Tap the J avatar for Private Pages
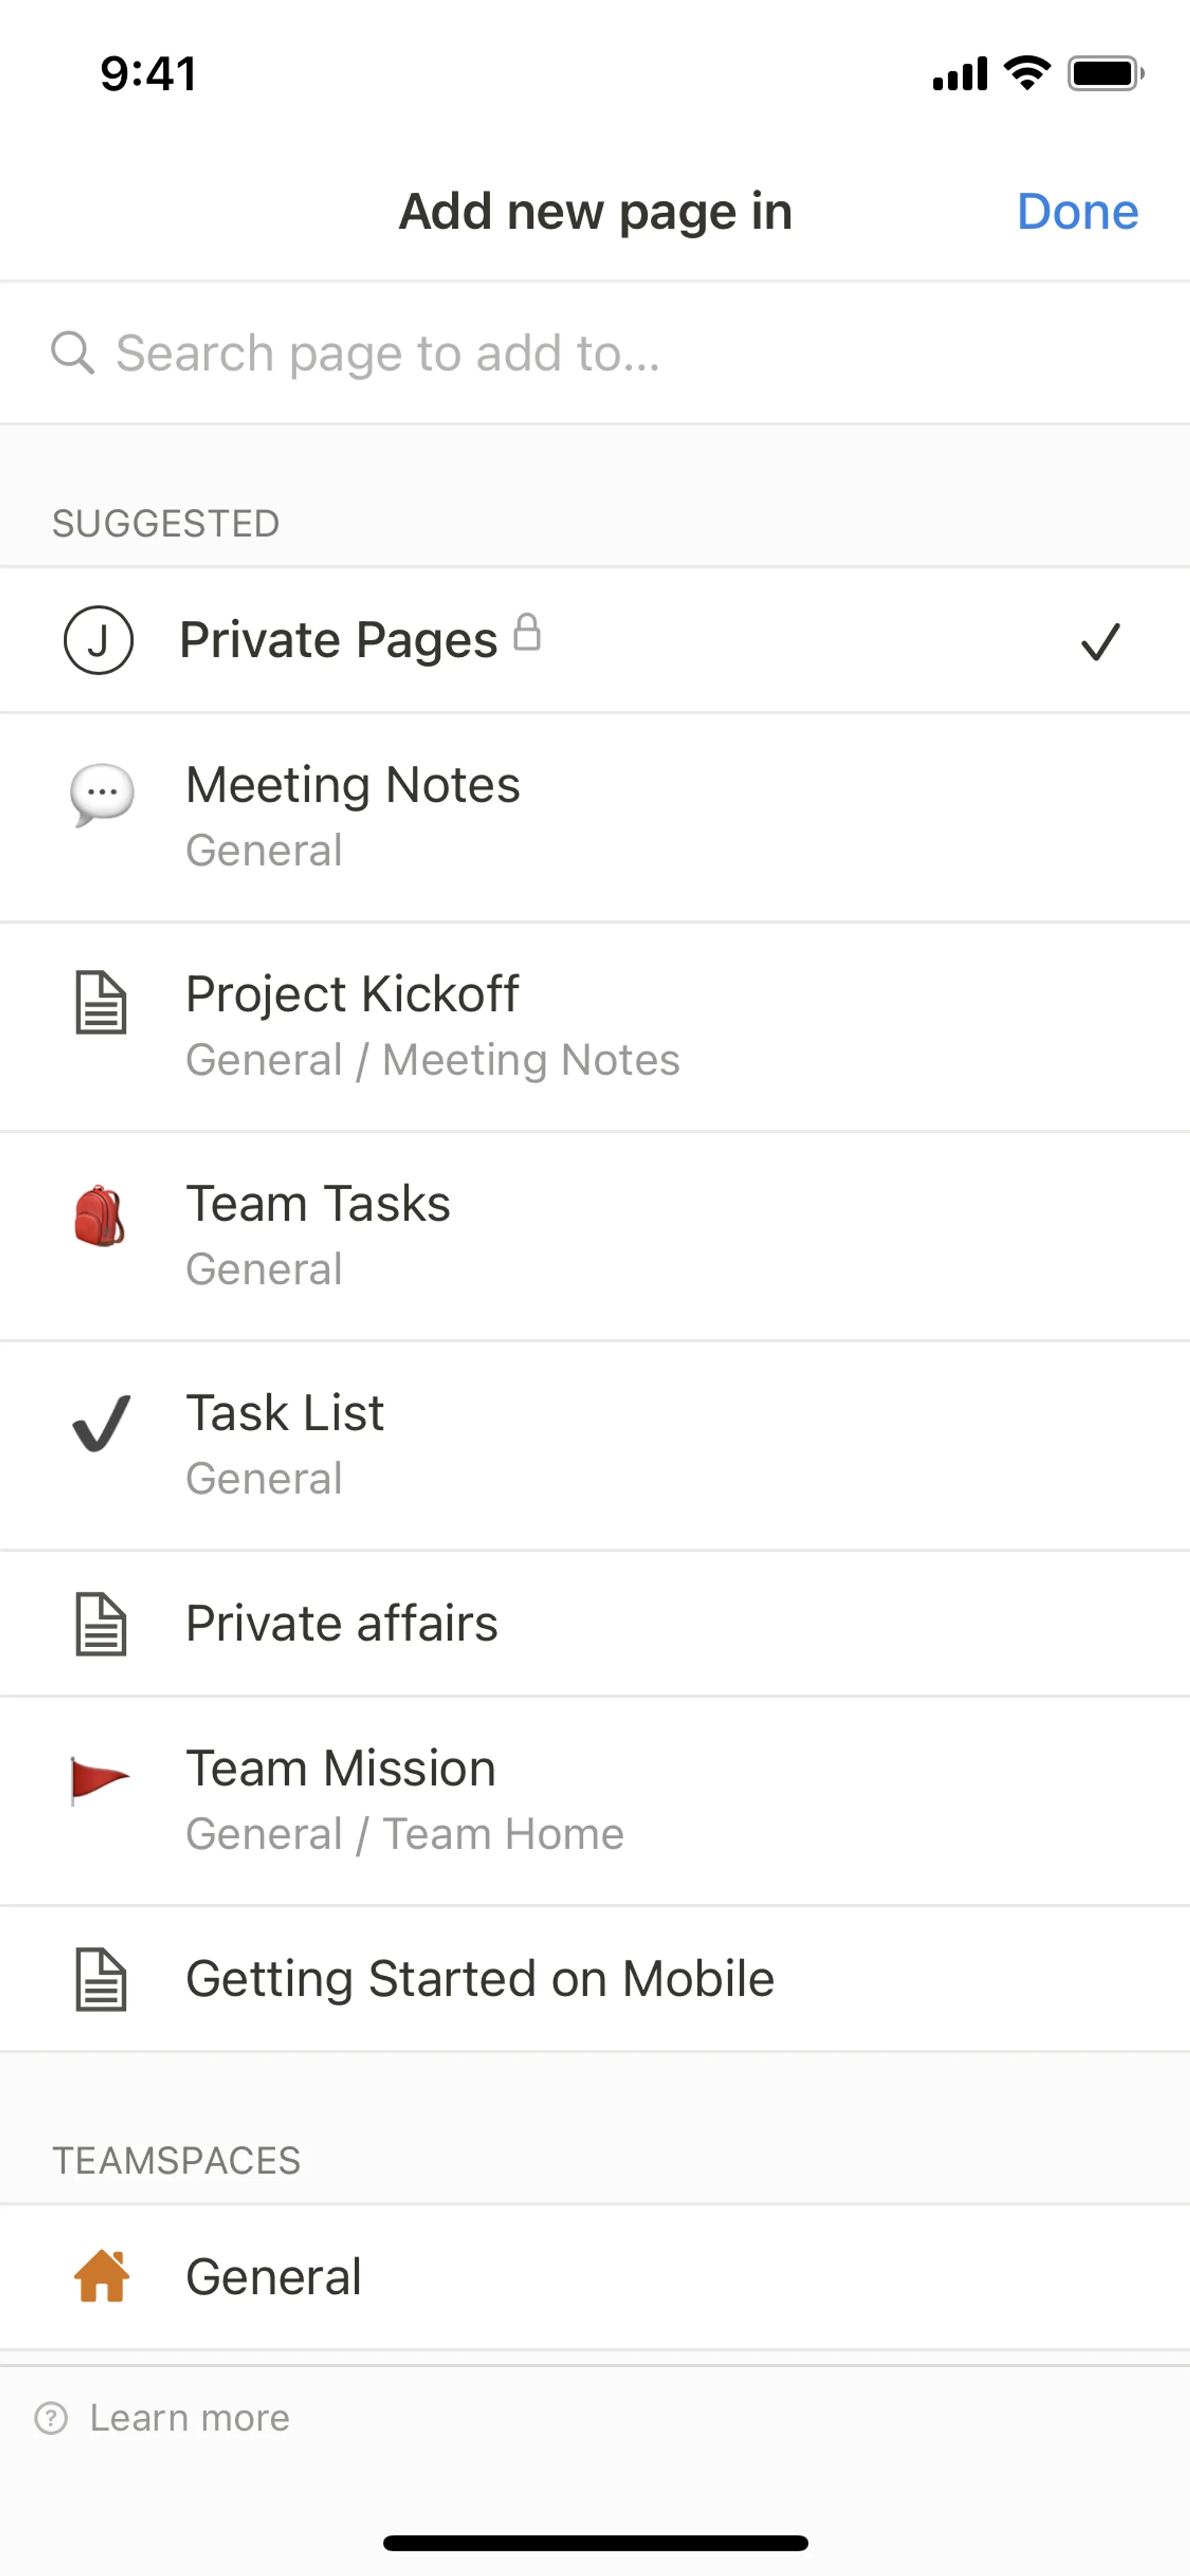 tap(99, 640)
